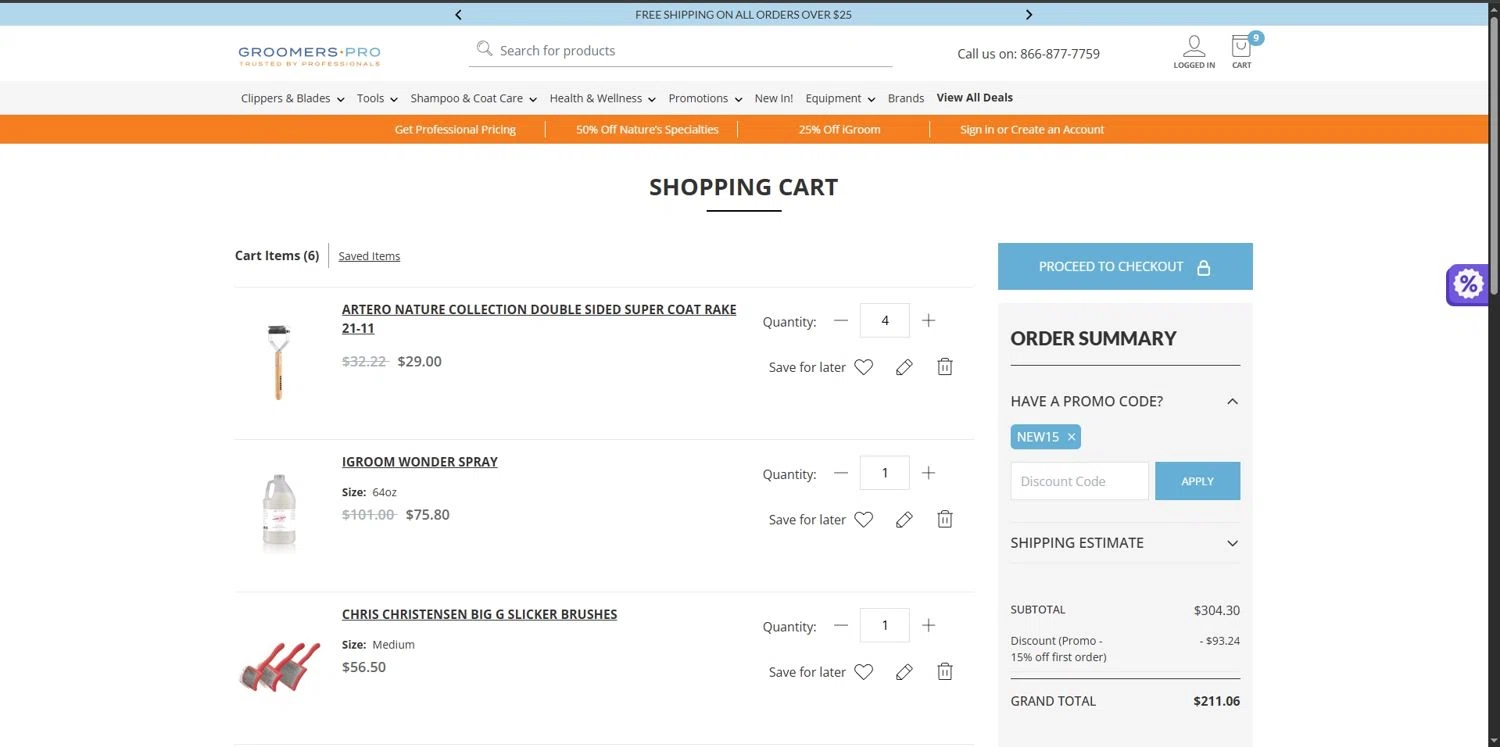Decrease quantity of Artero Coat Rake
Image resolution: width=1500 pixels, height=747 pixels.
tap(840, 320)
